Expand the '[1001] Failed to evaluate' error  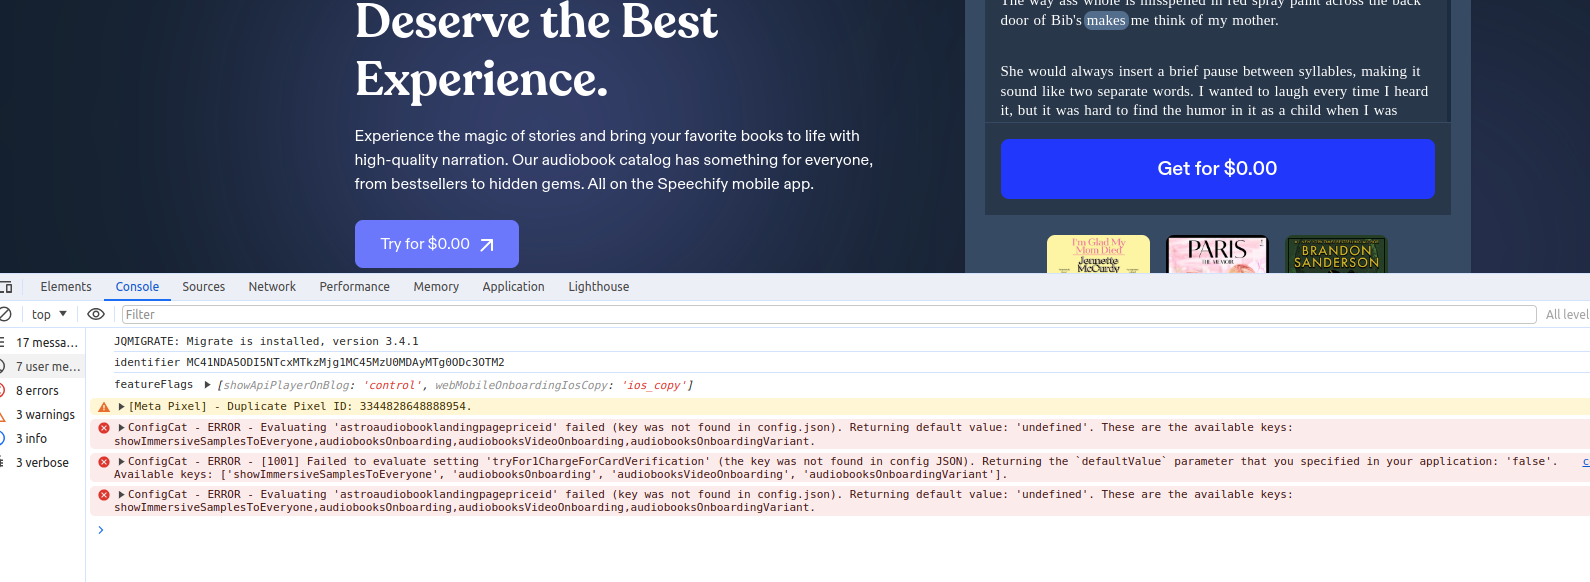tap(122, 462)
